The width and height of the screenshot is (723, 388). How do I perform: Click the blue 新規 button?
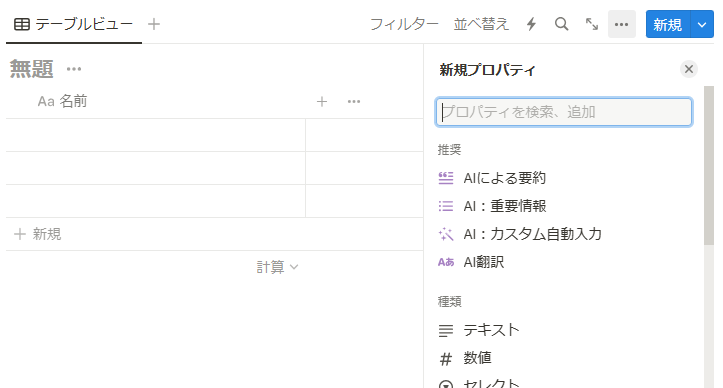pyautogui.click(x=668, y=24)
